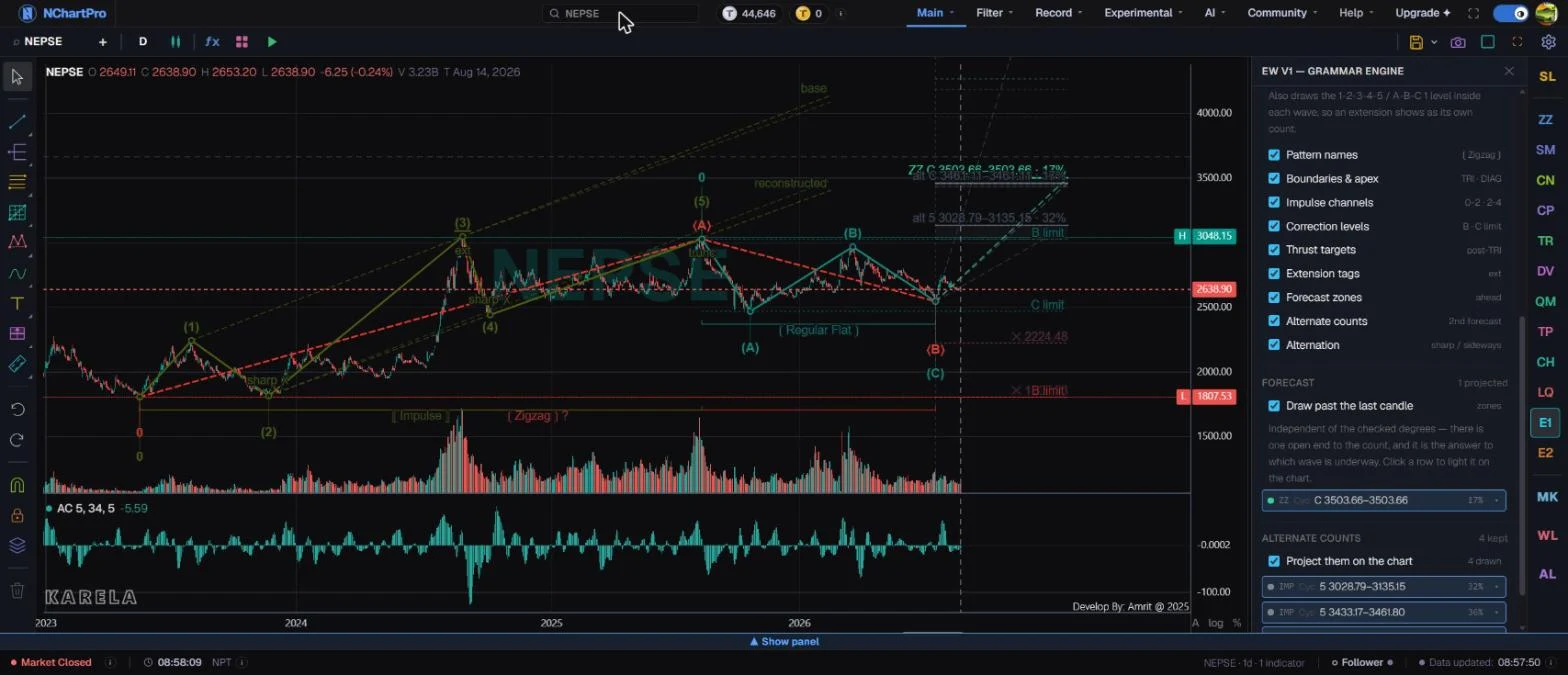1568x675 pixels.
Task: Select the ruler measure tool
Action: [x=17, y=364]
